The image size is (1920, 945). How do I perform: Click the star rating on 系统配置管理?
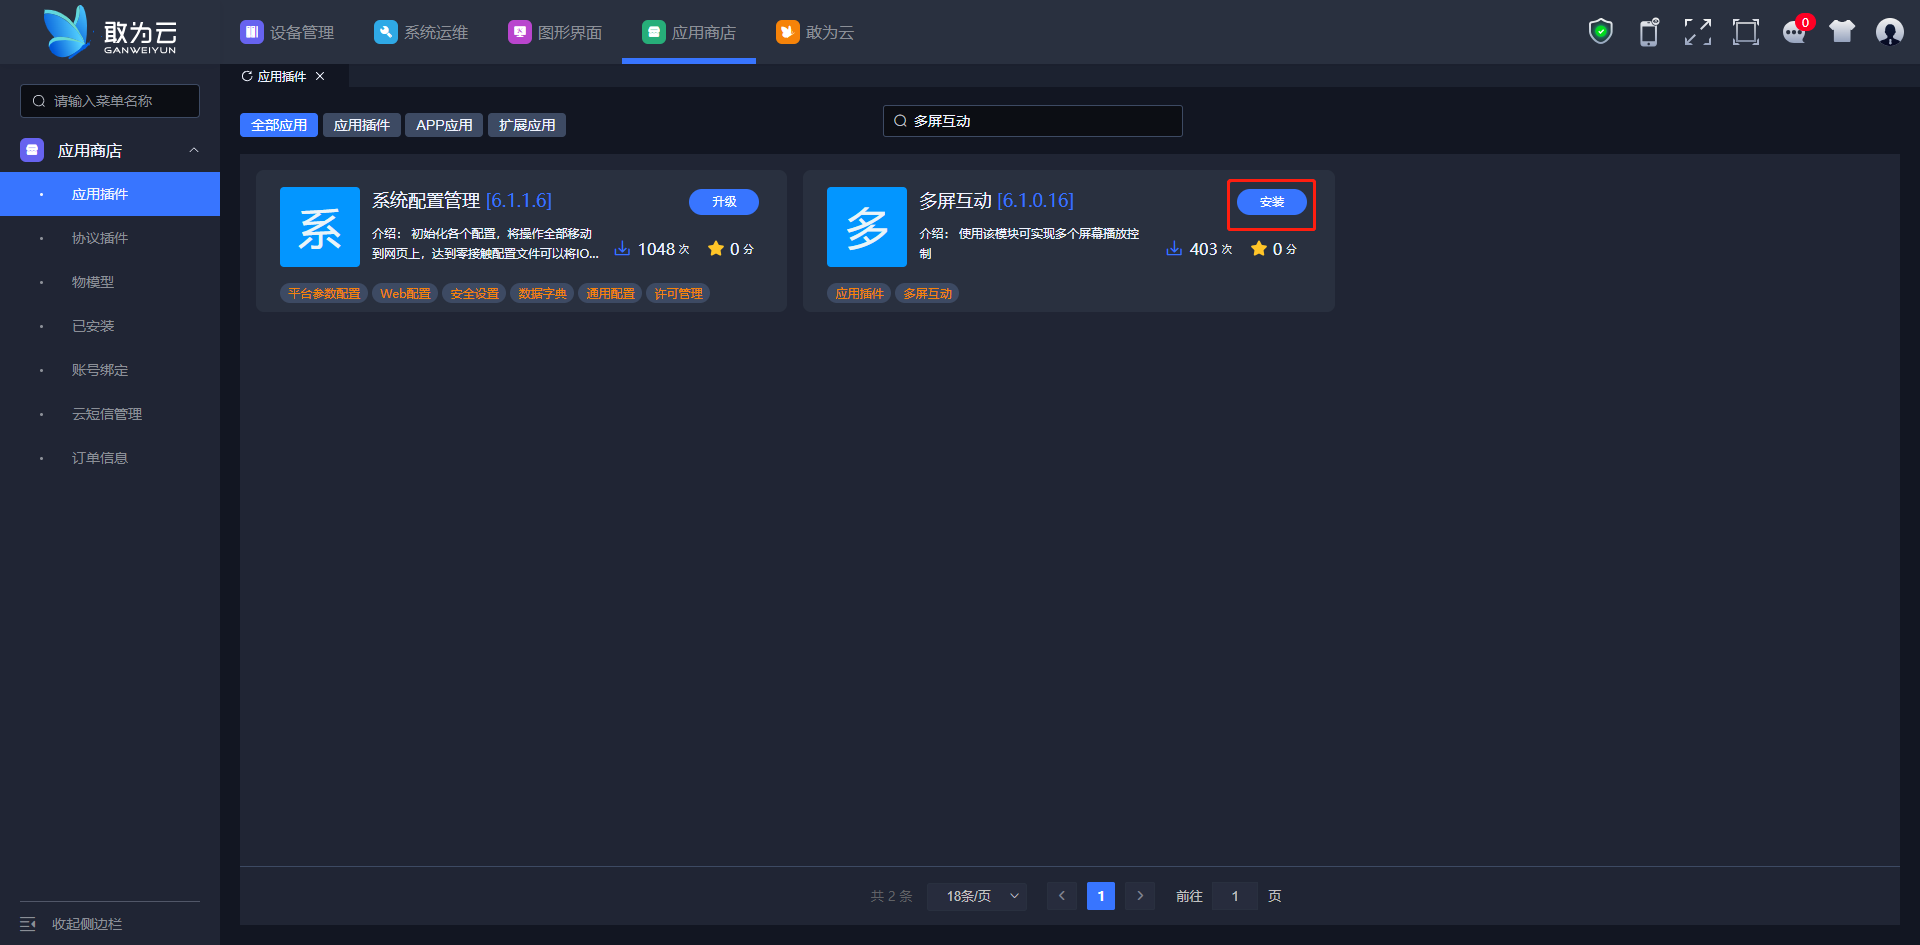[x=716, y=248]
